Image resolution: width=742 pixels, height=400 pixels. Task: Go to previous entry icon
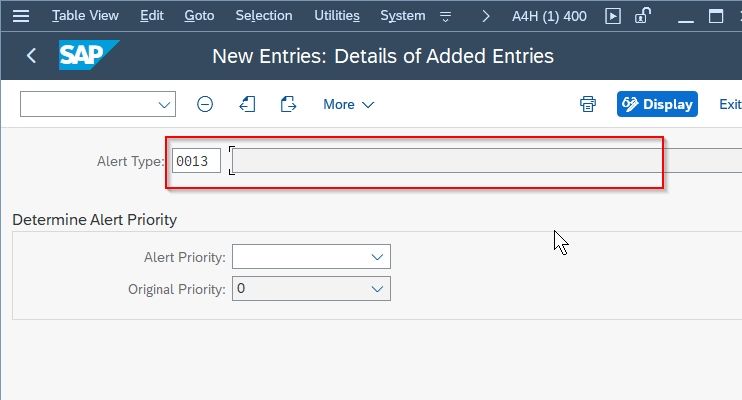247,104
